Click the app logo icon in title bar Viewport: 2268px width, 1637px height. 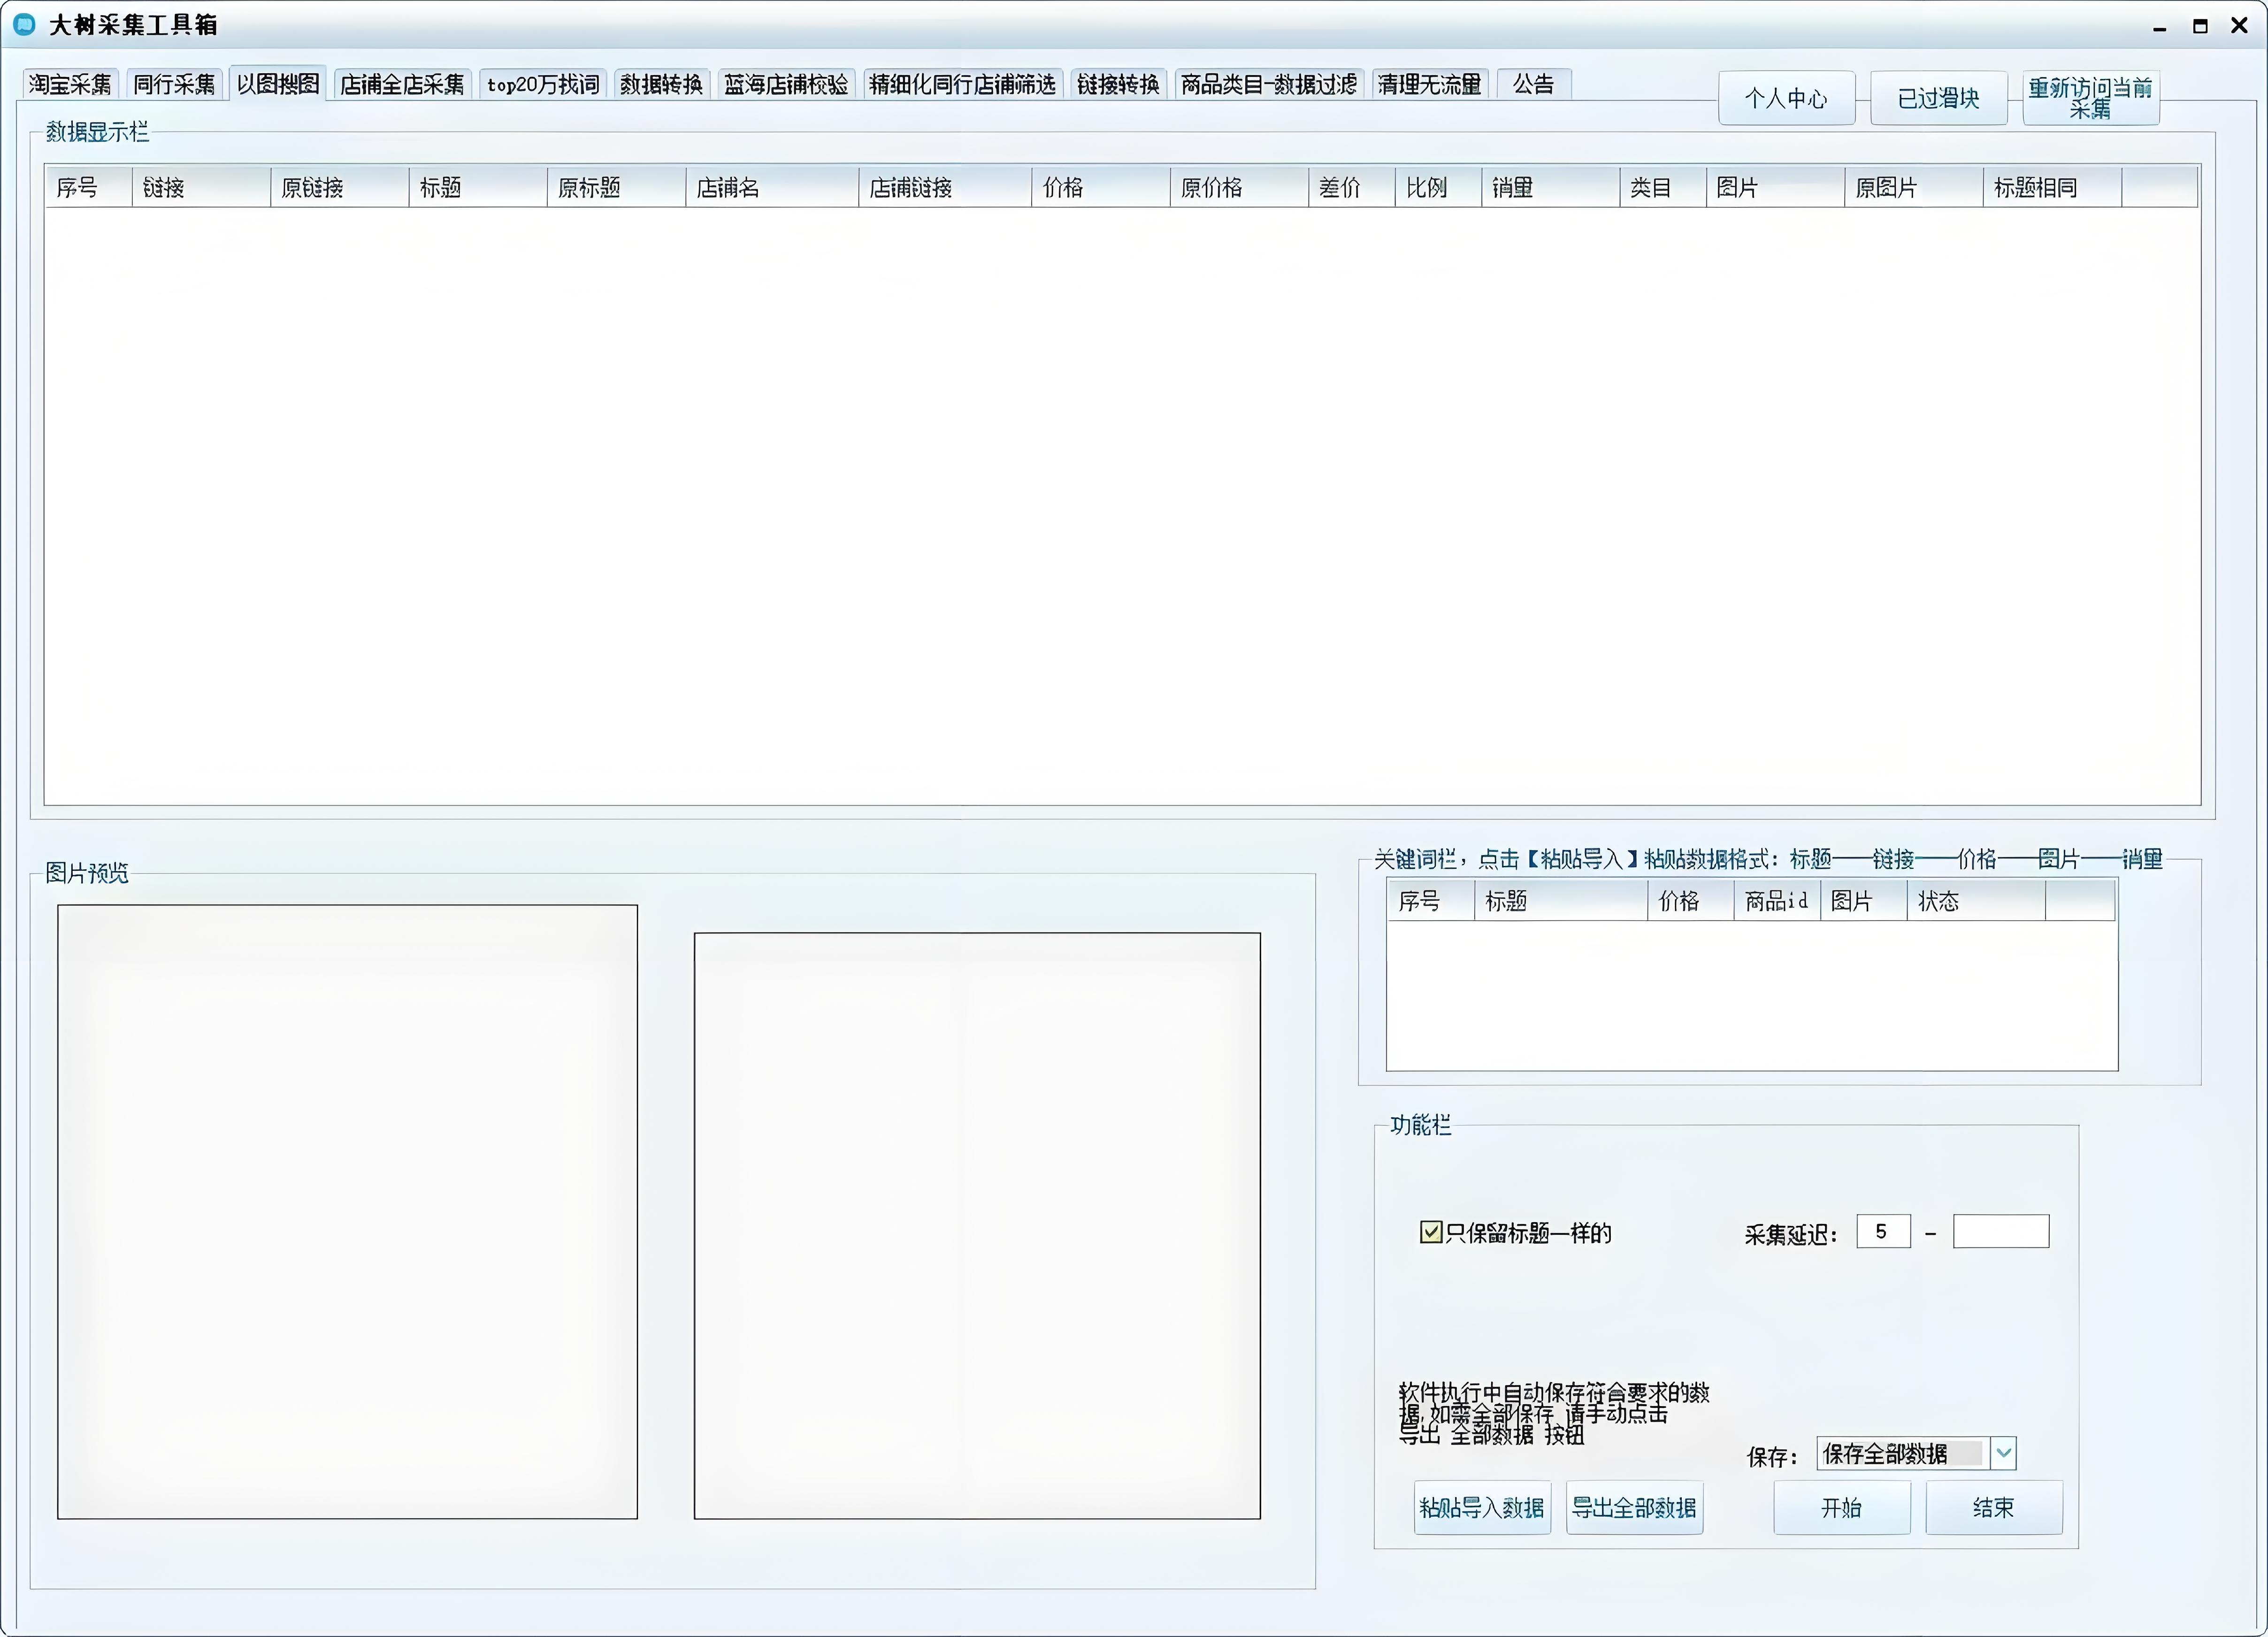tap(24, 24)
